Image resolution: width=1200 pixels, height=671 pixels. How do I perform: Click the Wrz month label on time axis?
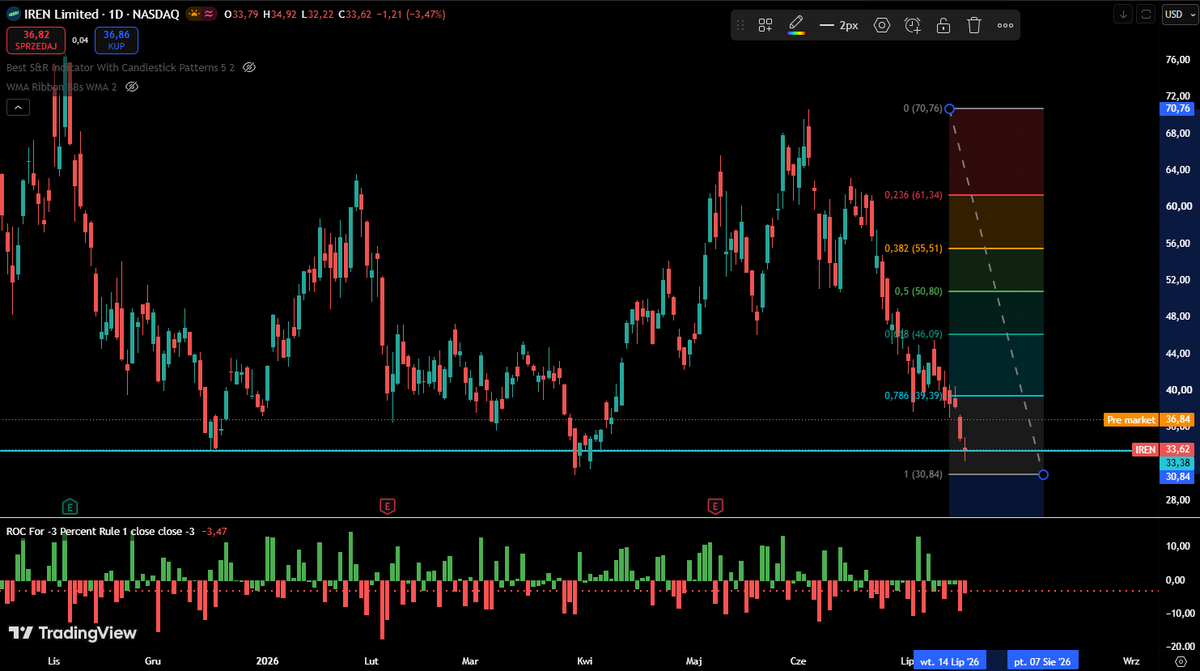[x=1131, y=661]
